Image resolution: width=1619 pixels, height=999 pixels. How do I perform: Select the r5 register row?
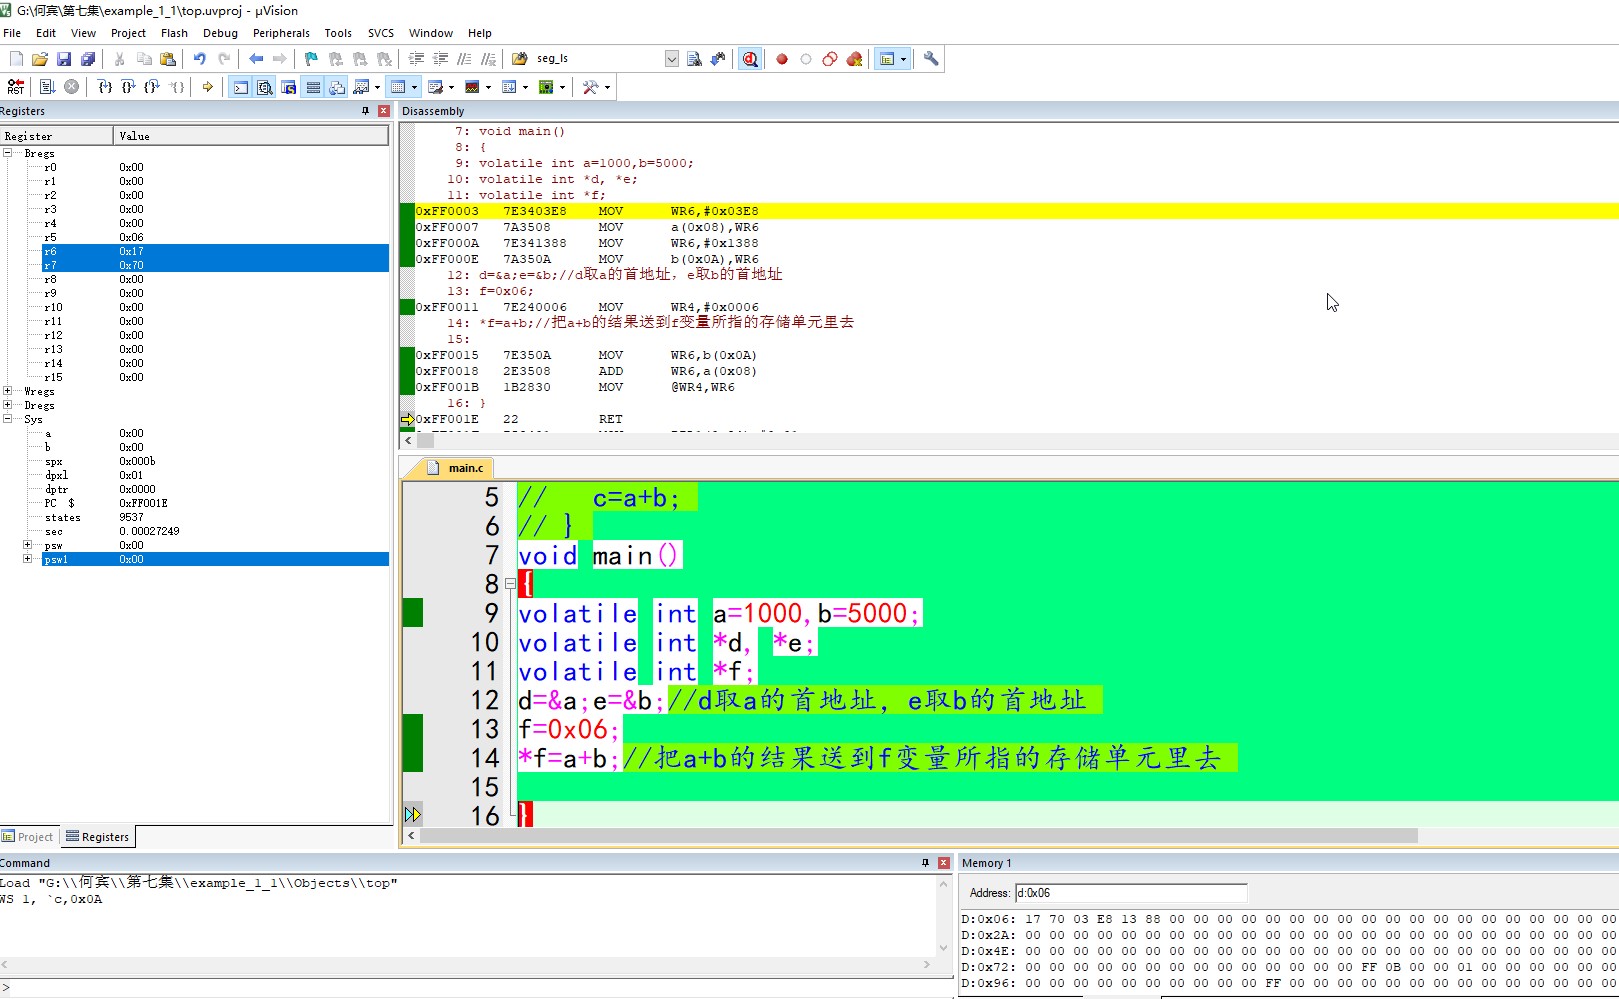[50, 237]
